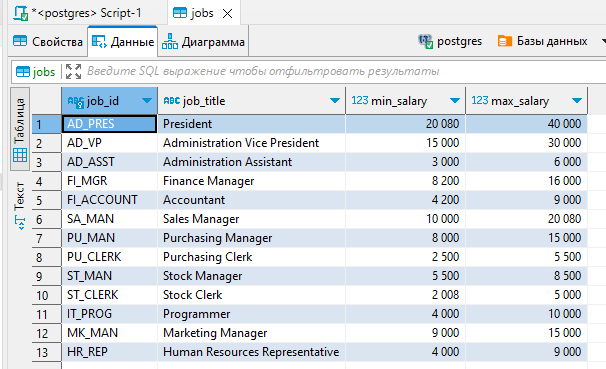Screen dimensions: 606x369
Task: Switch to Текст plain text view
Action: coord(20,206)
